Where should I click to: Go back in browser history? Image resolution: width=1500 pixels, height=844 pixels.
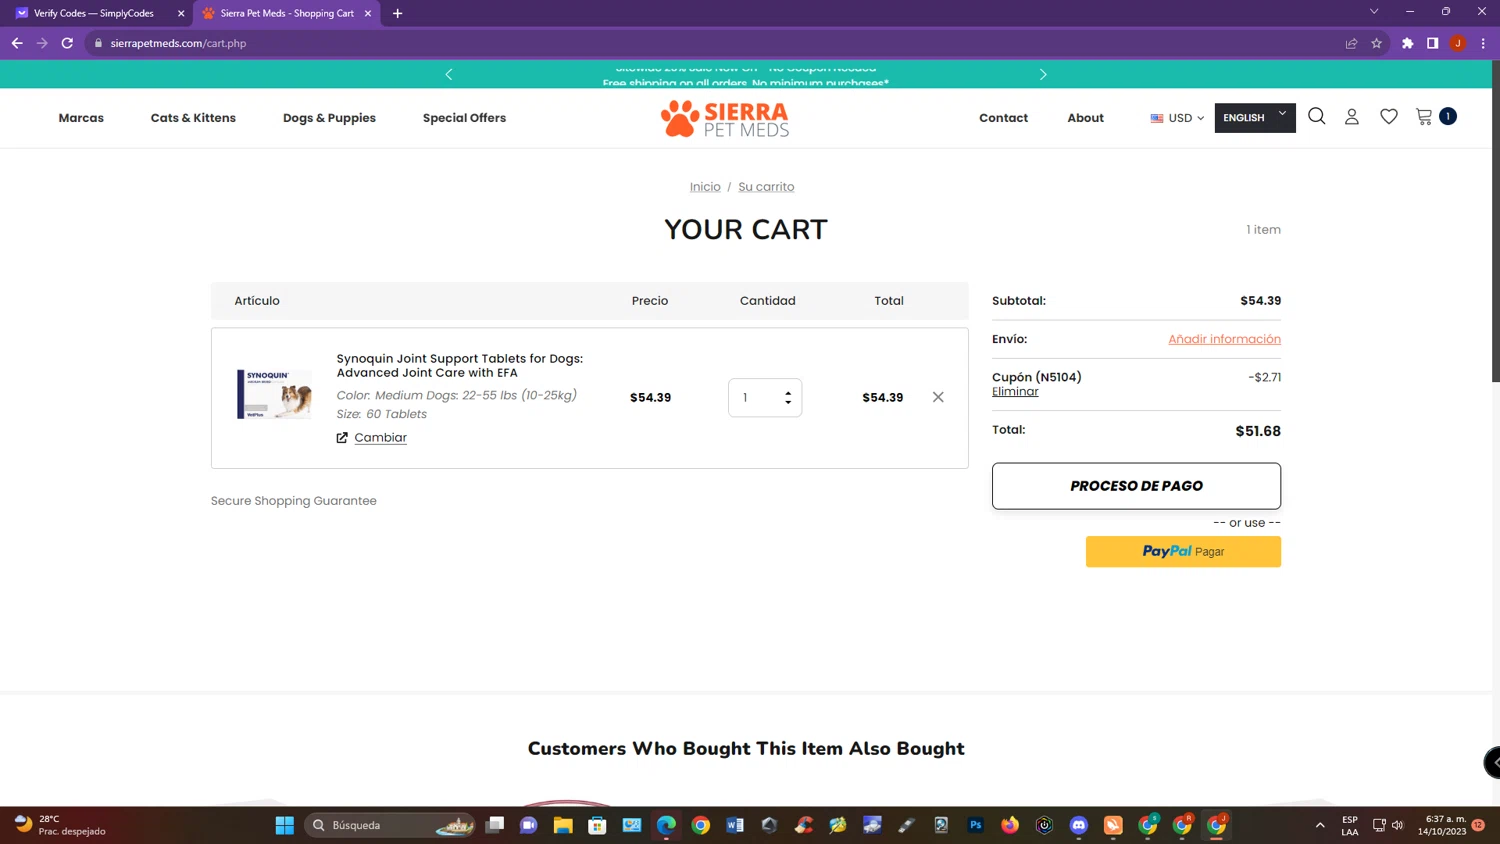(17, 43)
